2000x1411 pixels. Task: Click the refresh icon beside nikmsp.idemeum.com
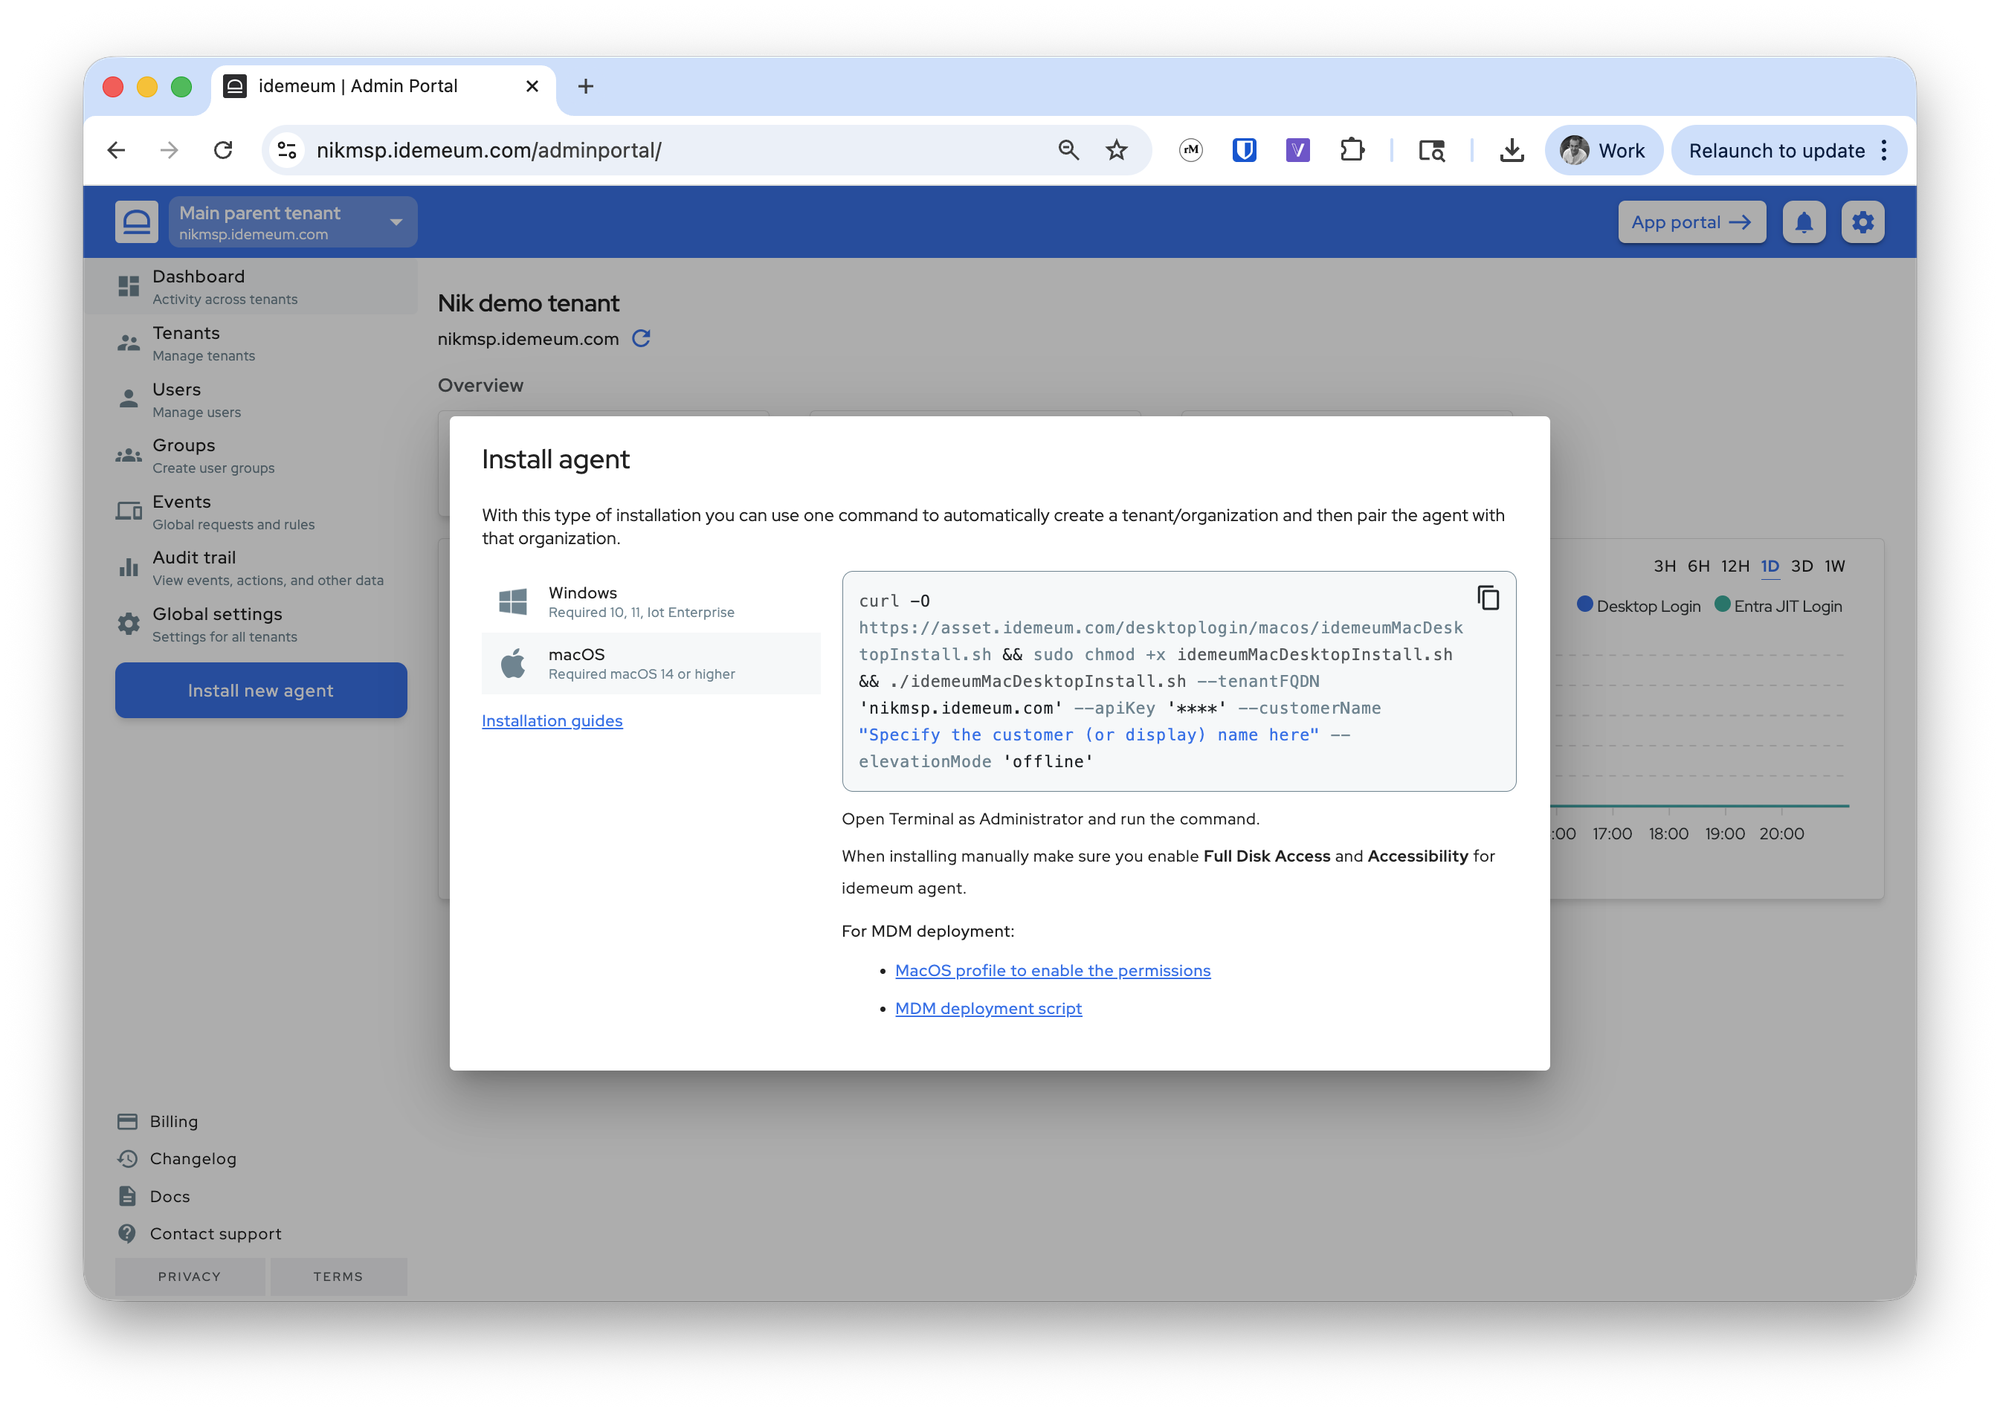pos(641,339)
